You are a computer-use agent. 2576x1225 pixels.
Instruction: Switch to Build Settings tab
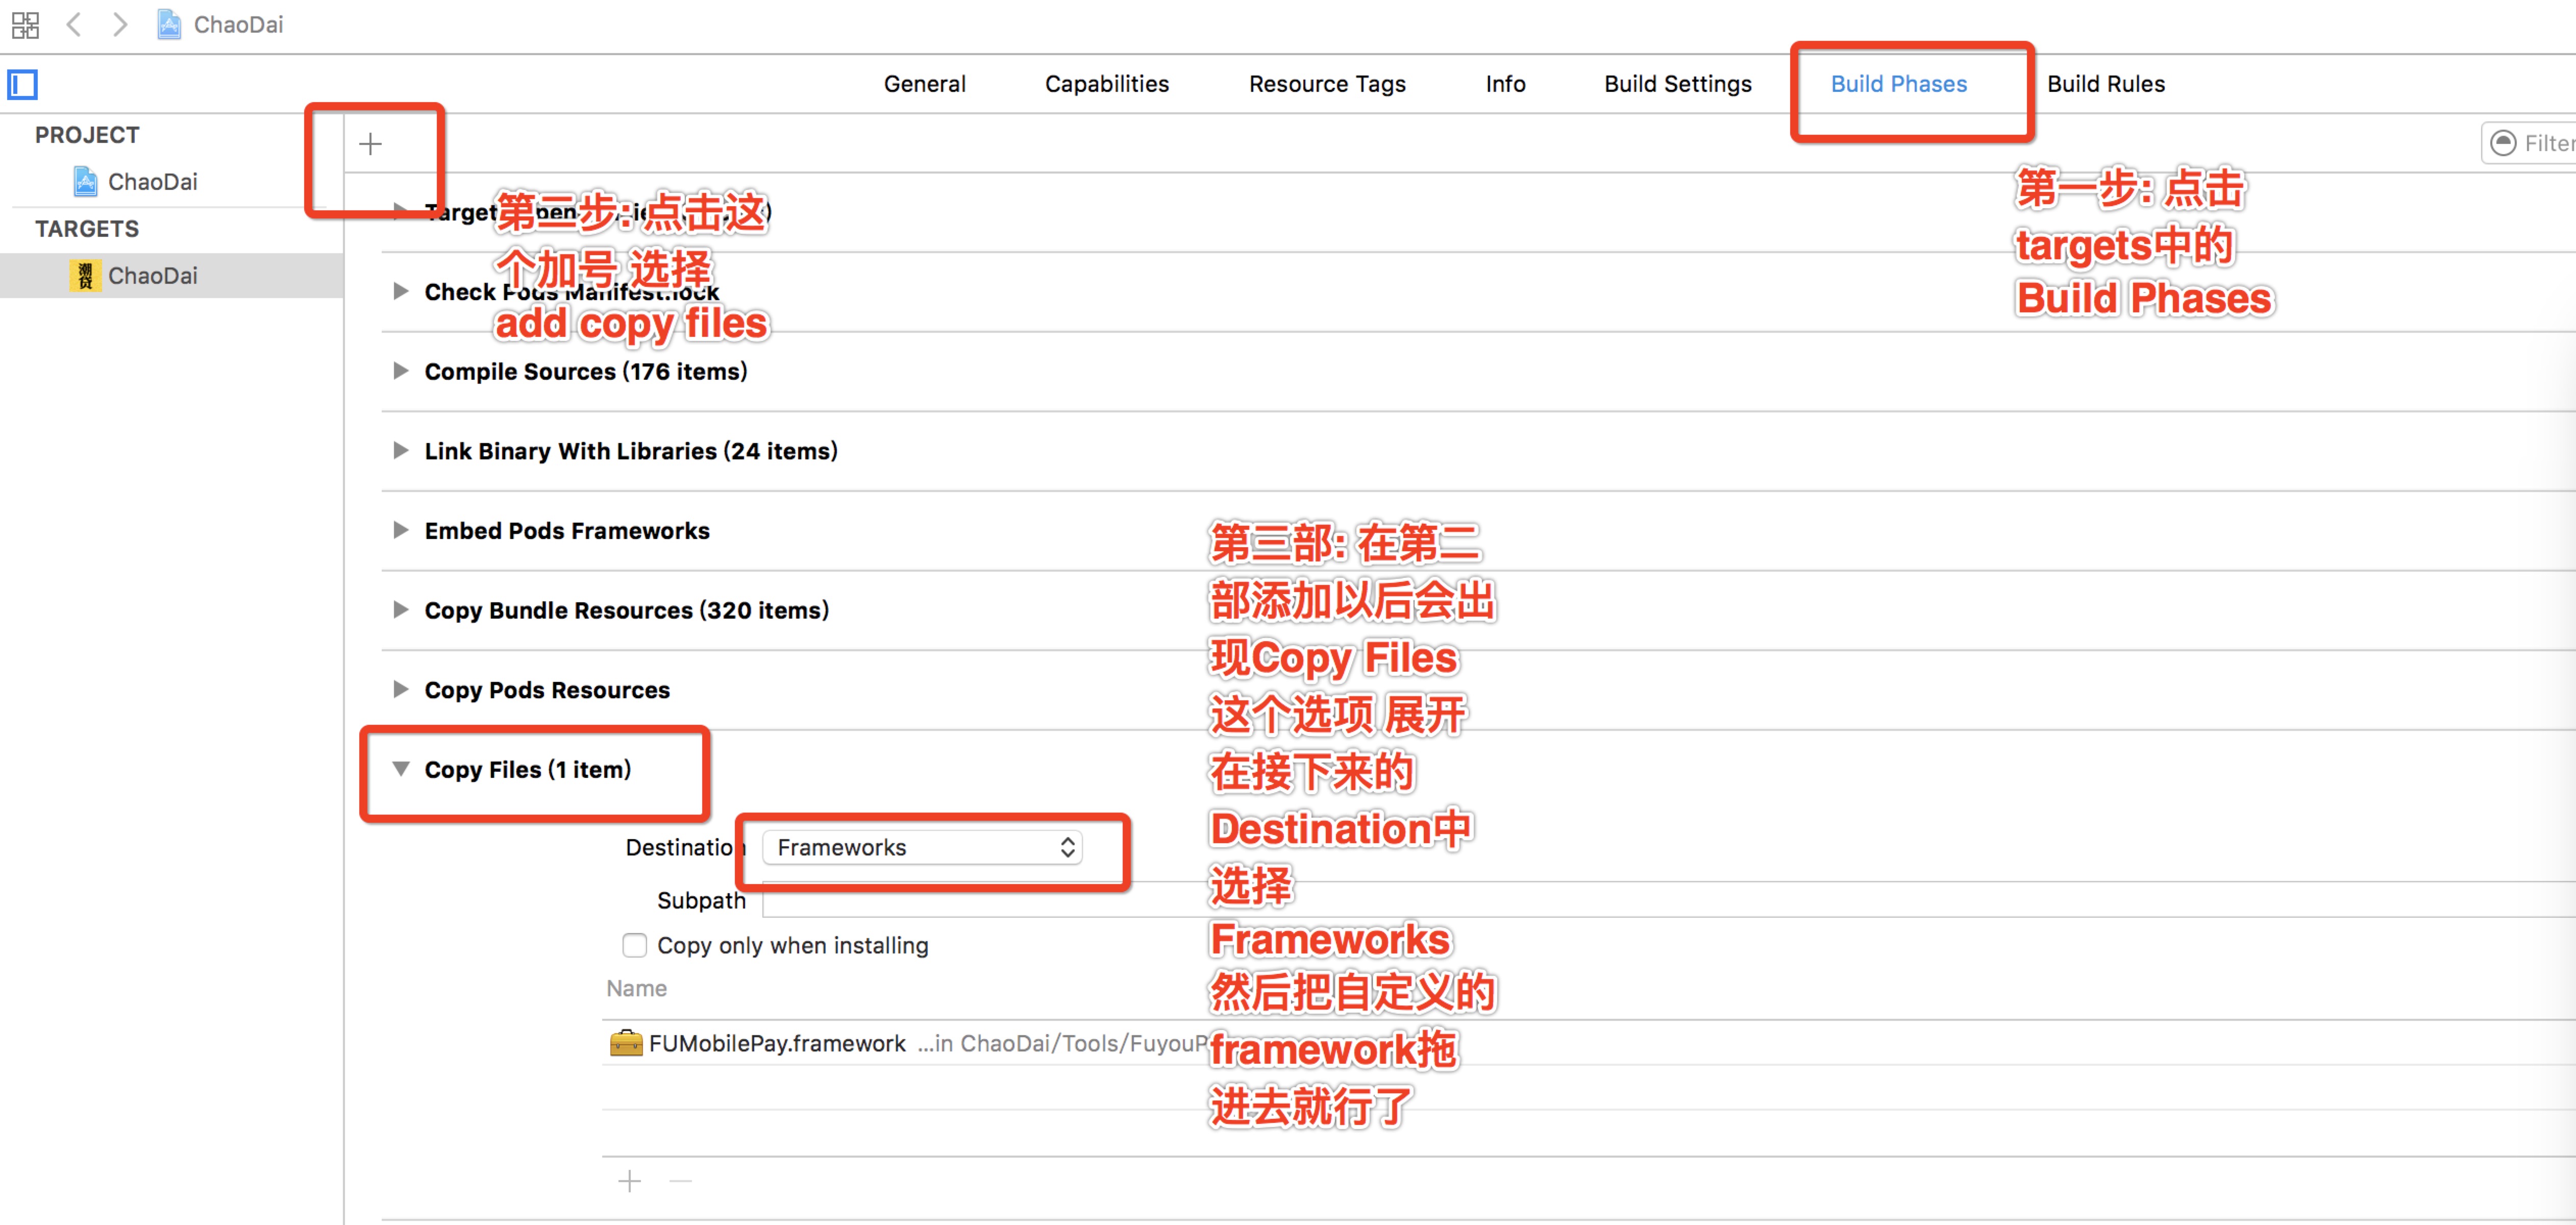[x=1678, y=84]
